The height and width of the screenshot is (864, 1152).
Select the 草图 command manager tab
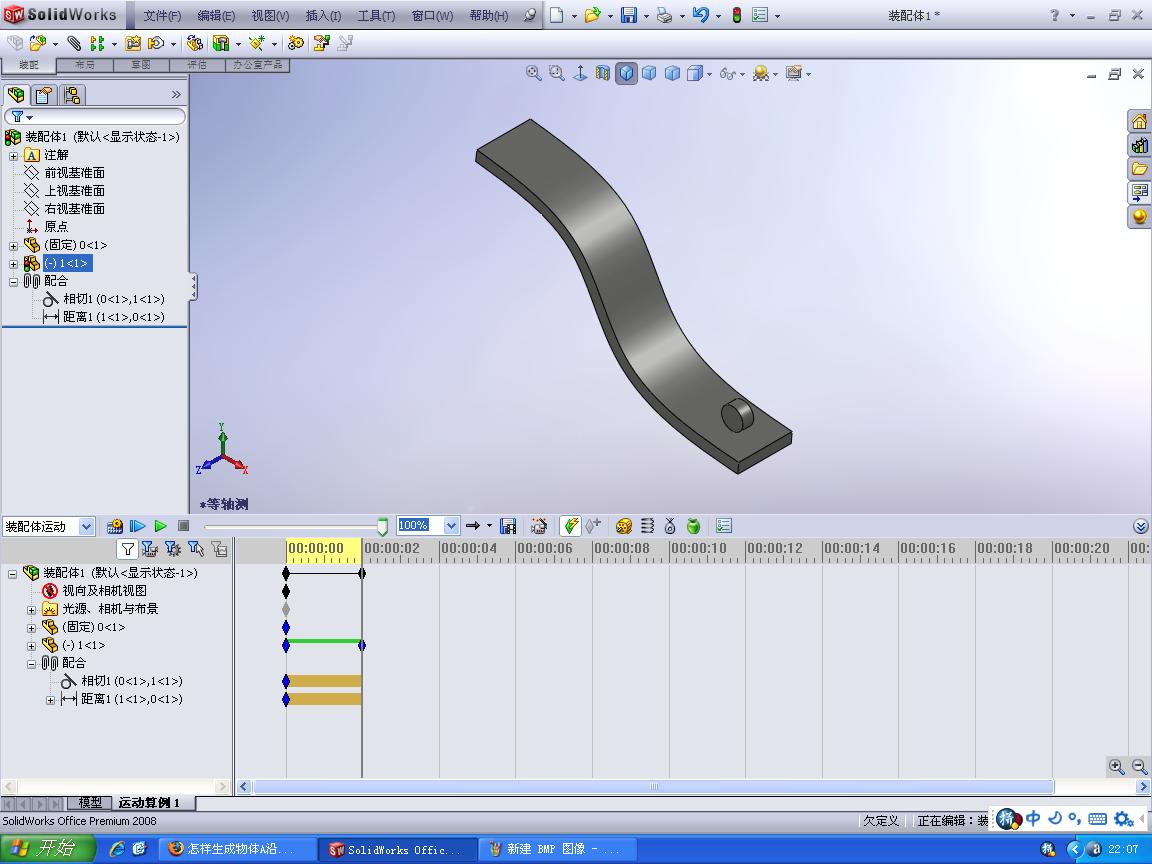(x=141, y=65)
